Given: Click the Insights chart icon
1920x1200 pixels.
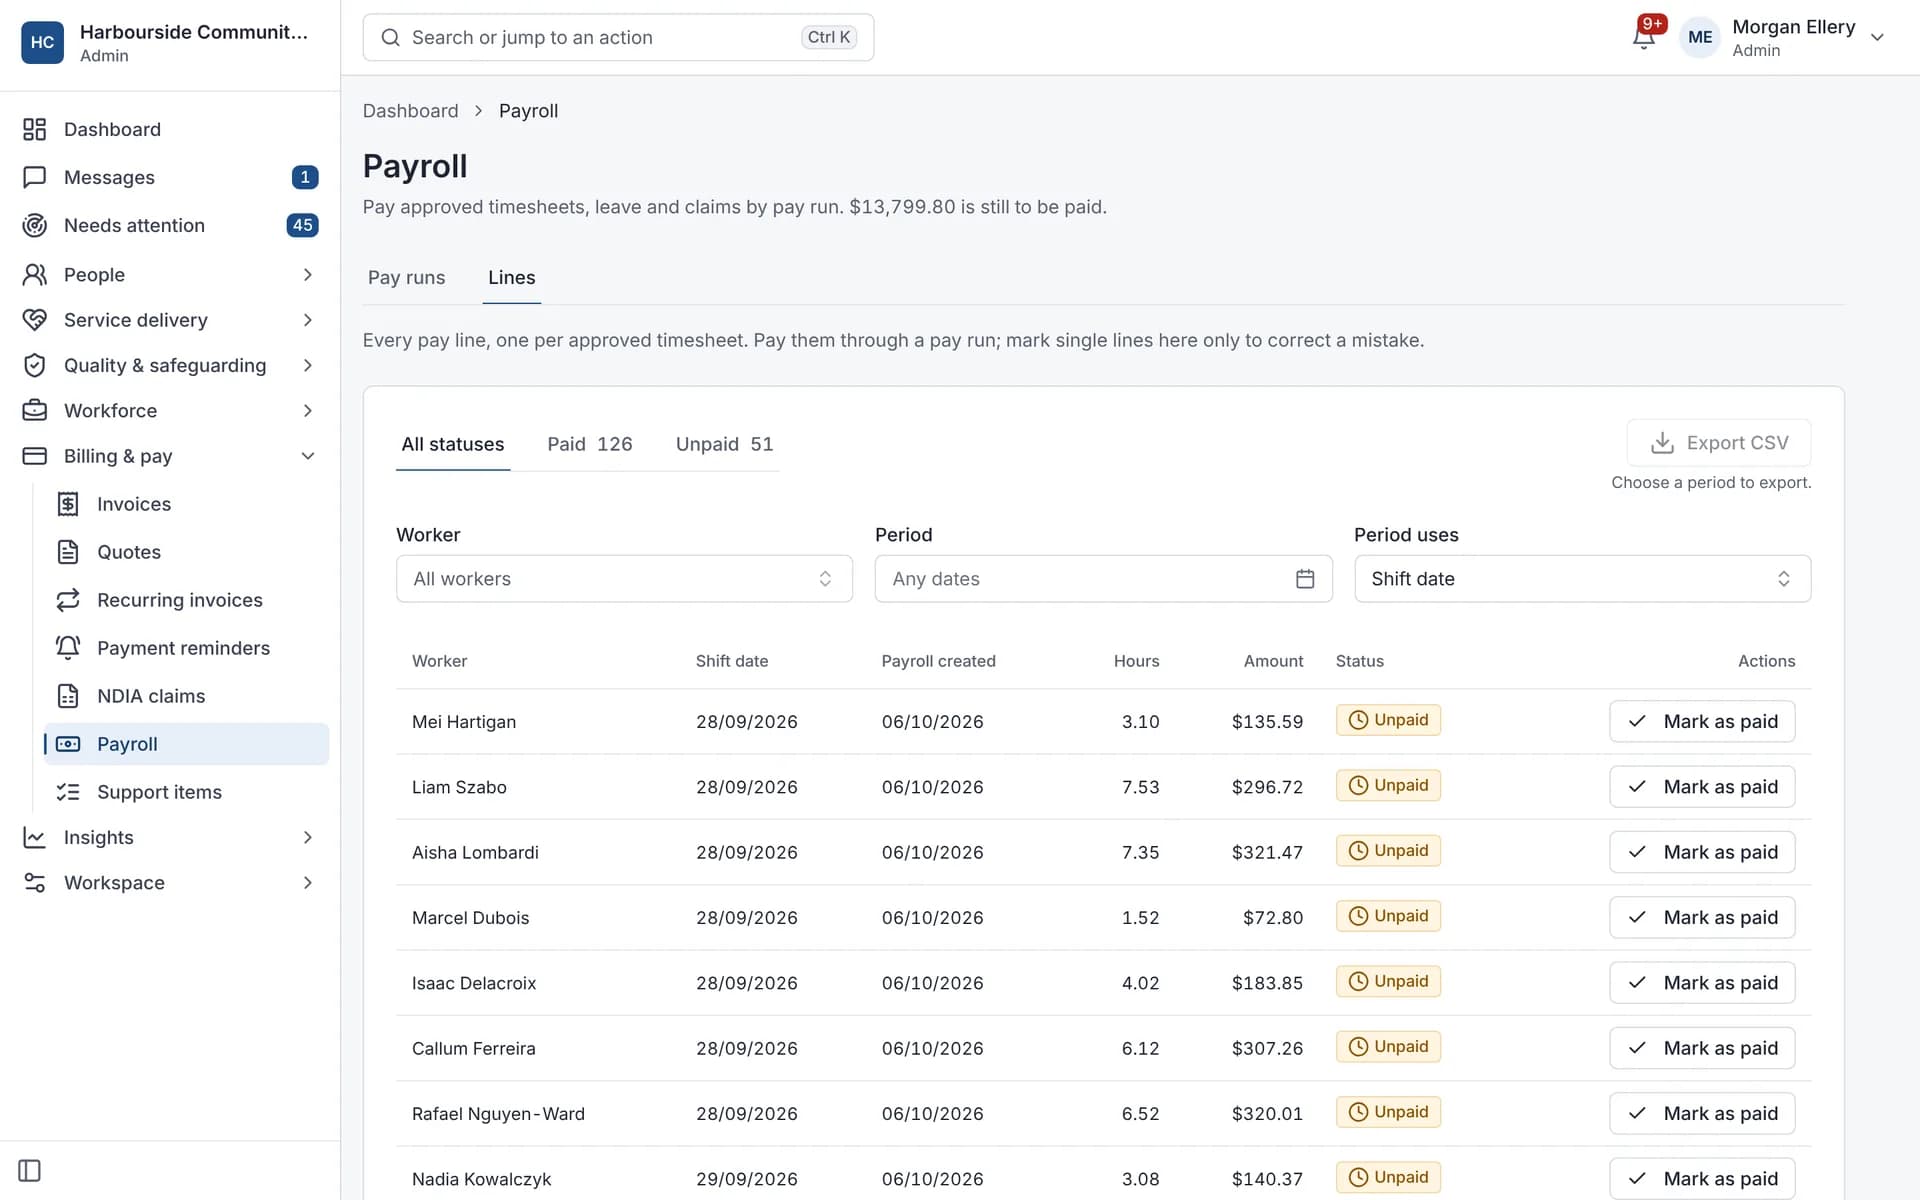Looking at the screenshot, I should 35,837.
